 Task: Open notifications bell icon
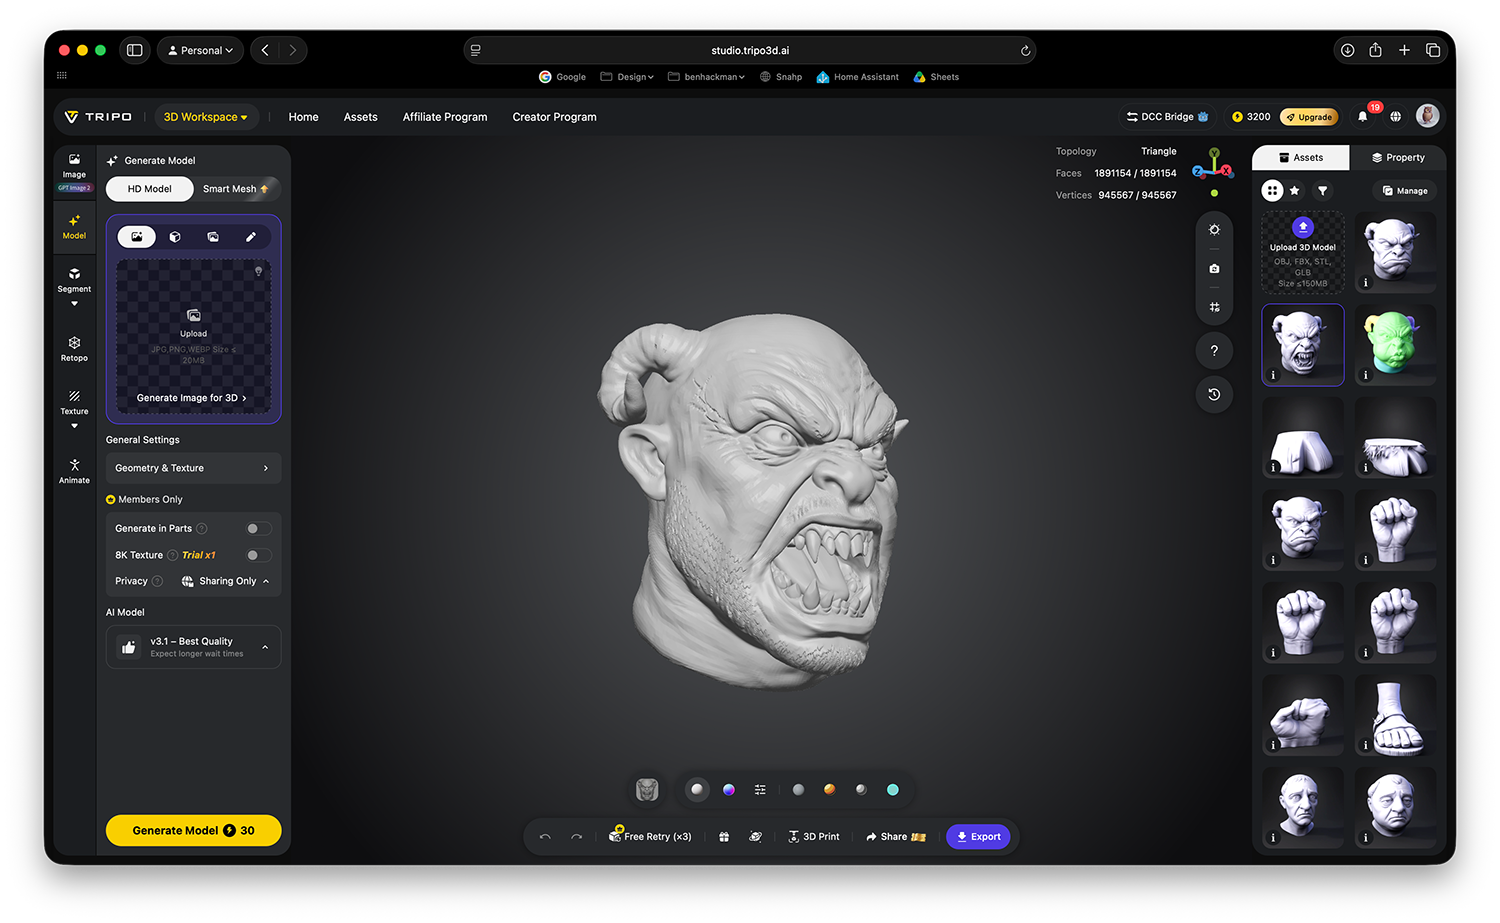pos(1362,117)
